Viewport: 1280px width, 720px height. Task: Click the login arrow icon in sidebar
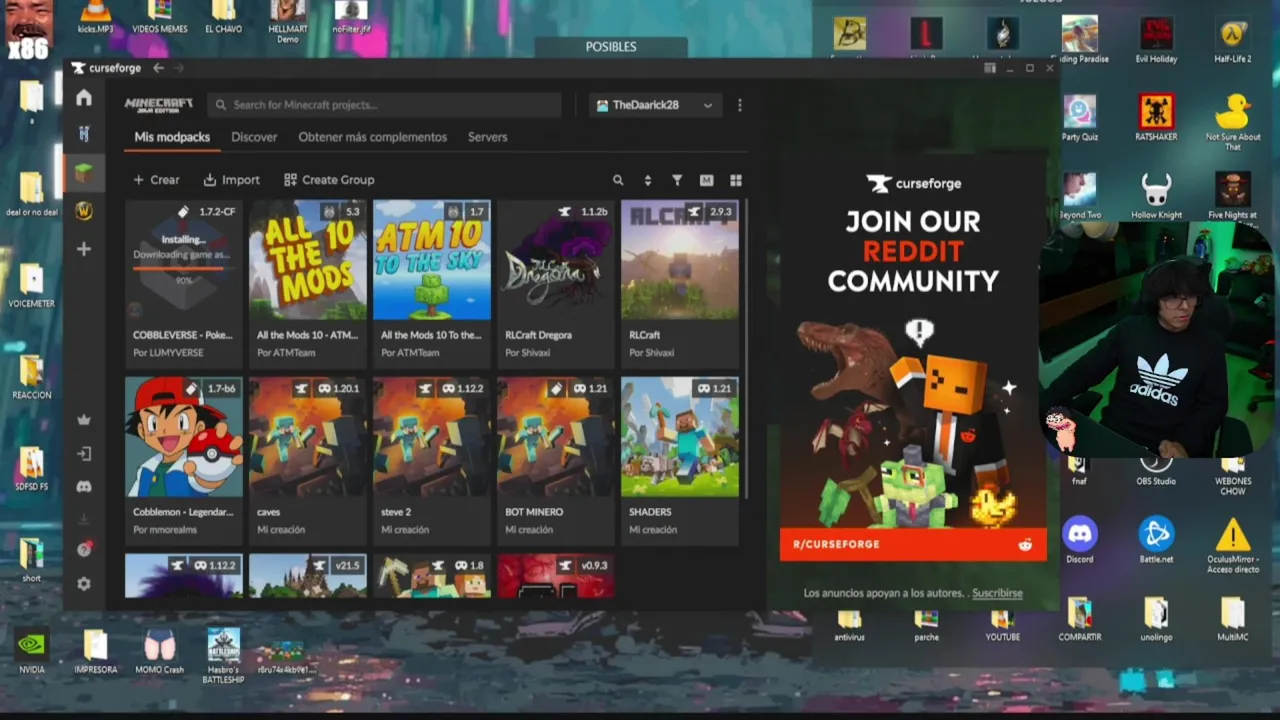(84, 454)
